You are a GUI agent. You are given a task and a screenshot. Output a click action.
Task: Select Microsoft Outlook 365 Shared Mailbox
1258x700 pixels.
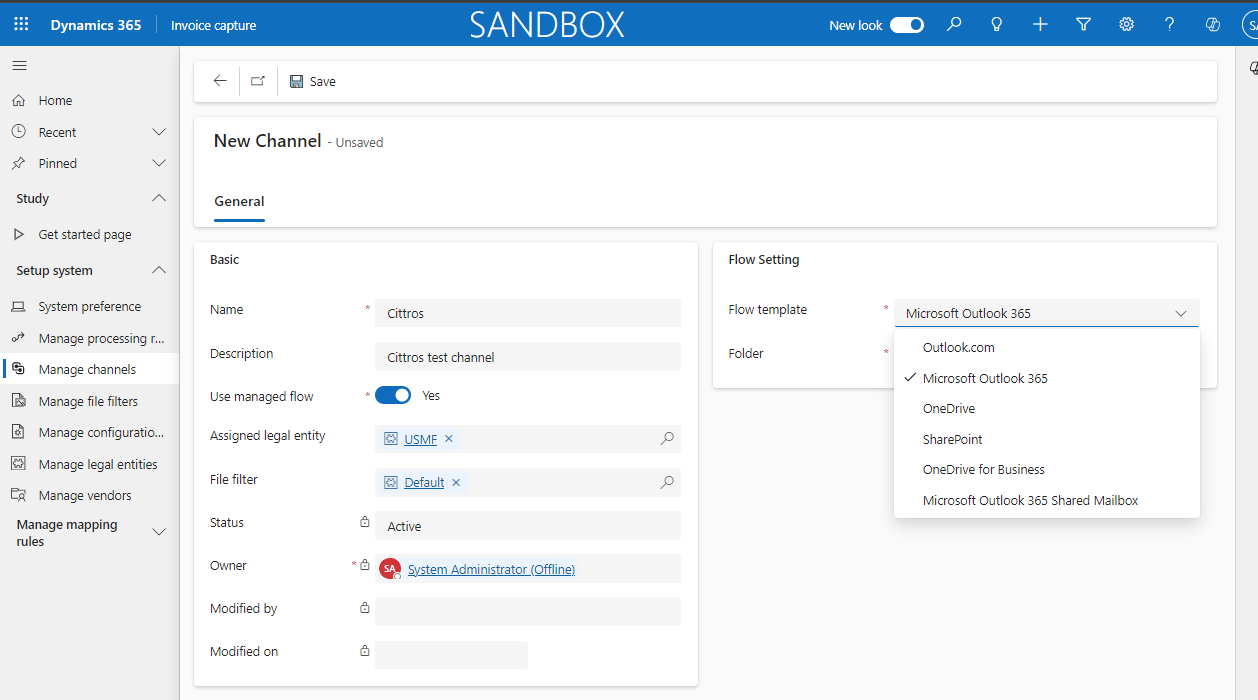tap(1047, 500)
